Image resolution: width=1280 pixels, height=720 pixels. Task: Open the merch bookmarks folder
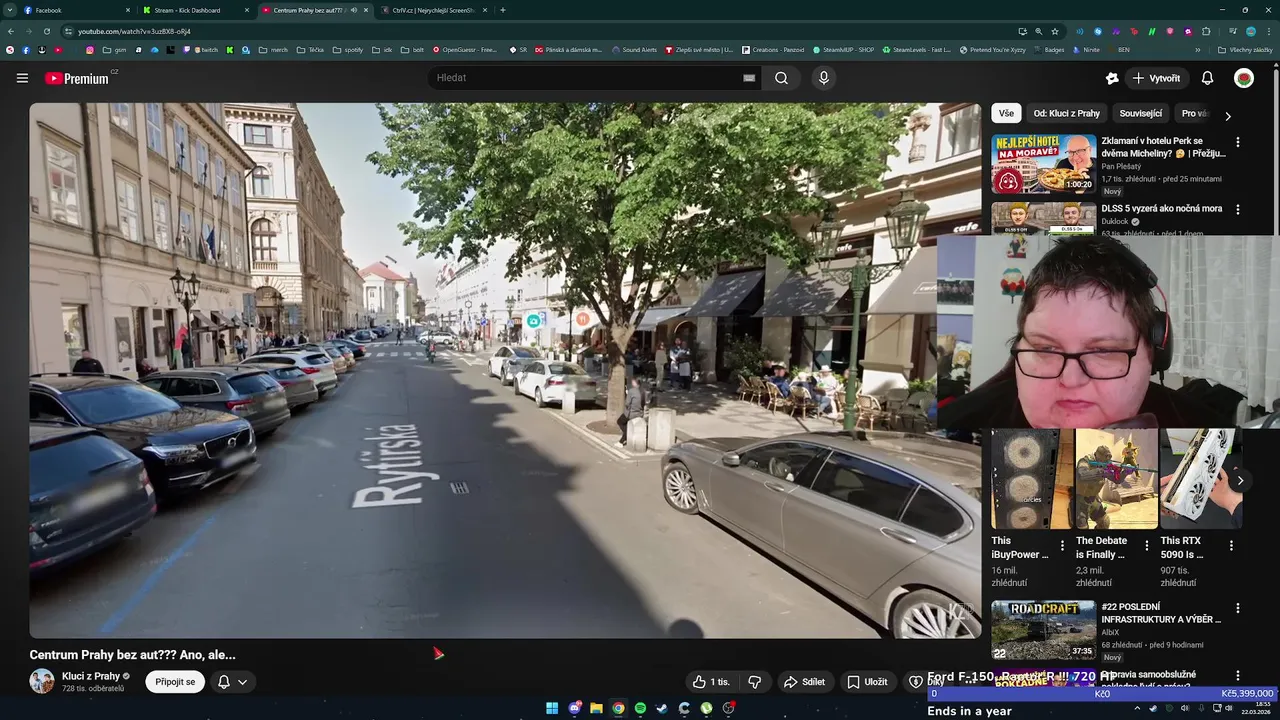point(273,49)
